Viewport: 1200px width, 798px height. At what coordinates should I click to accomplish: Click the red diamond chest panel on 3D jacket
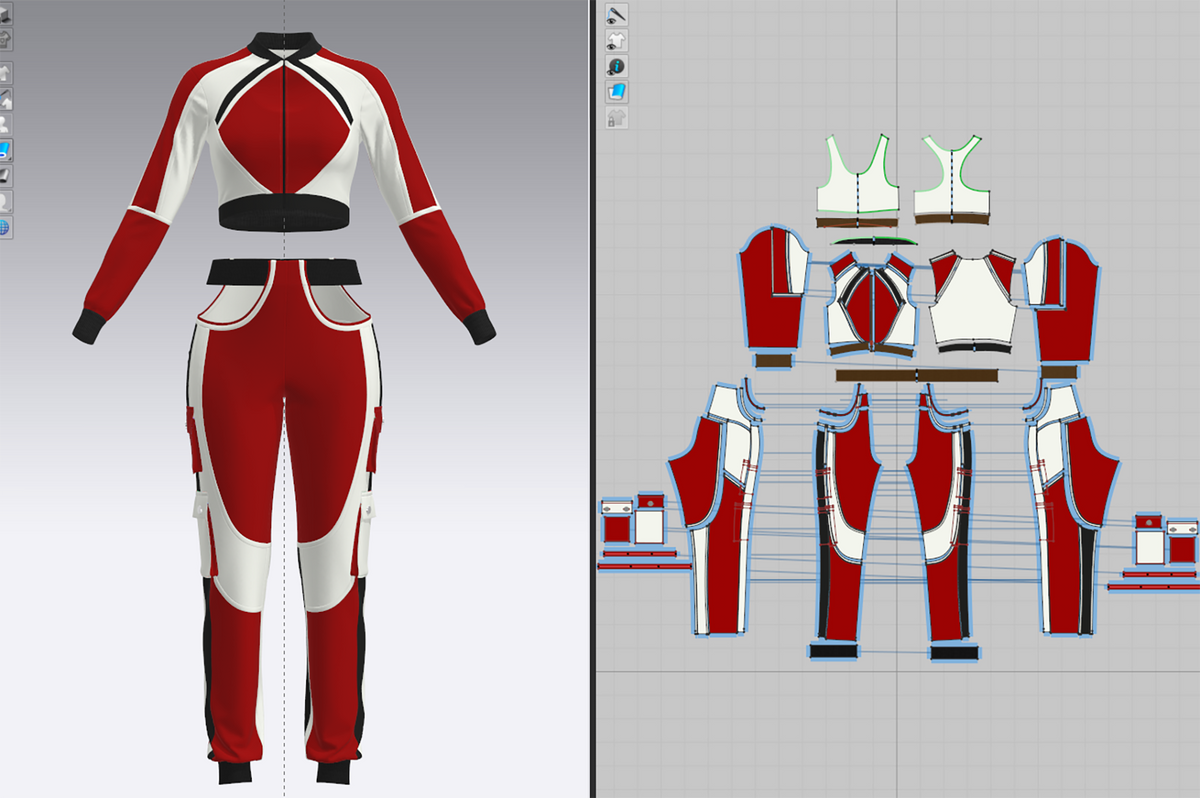point(286,131)
